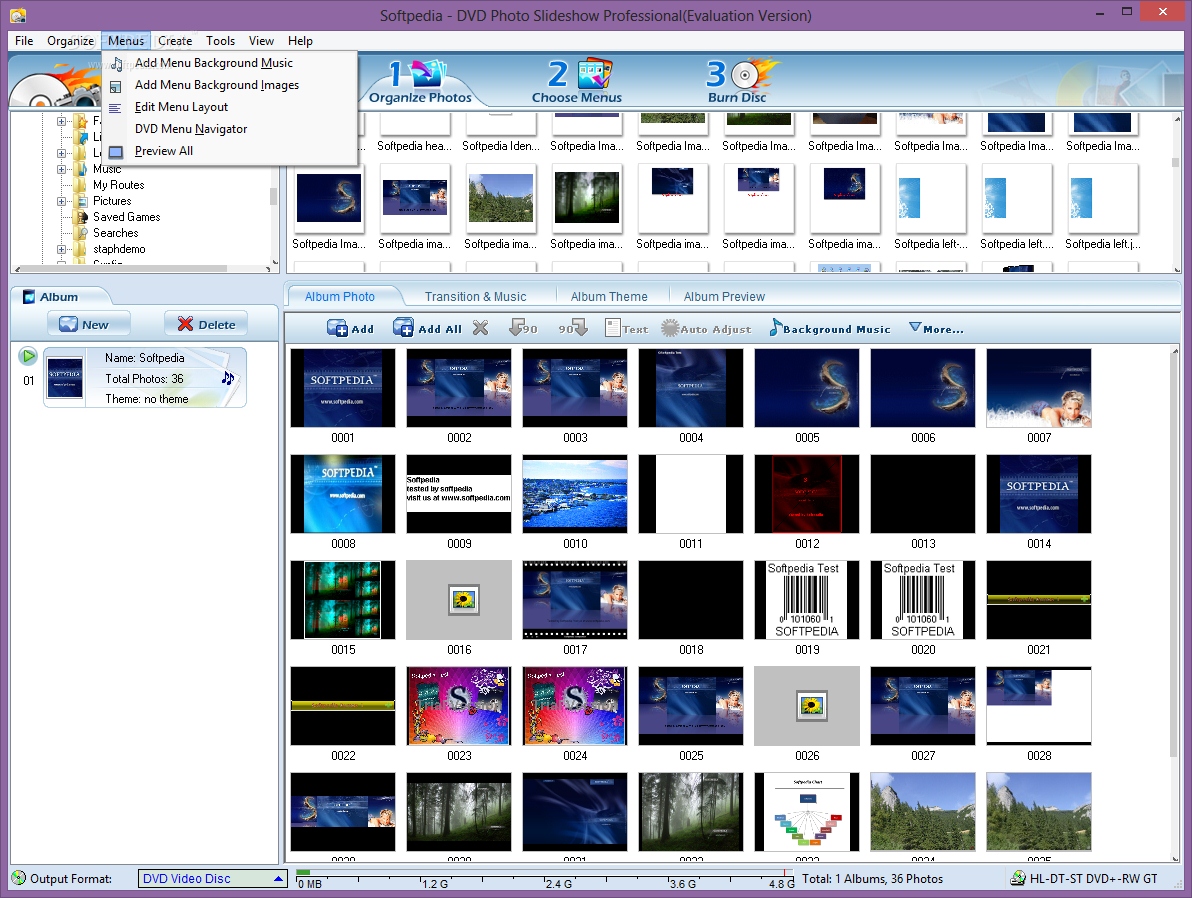The width and height of the screenshot is (1192, 898).
Task: Create a new album with New
Action: tap(88, 324)
